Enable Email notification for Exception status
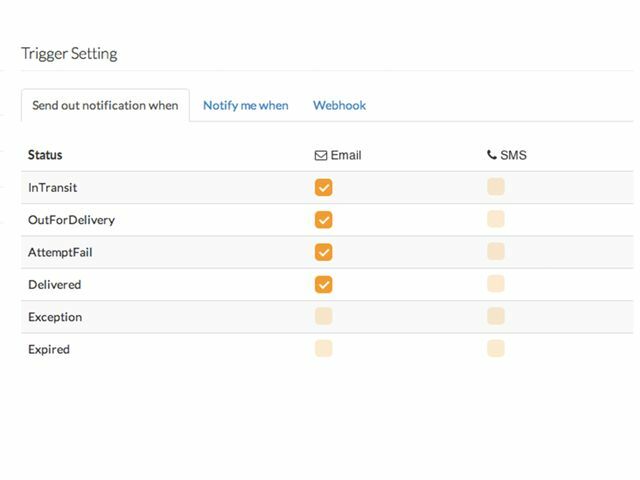 [x=323, y=317]
